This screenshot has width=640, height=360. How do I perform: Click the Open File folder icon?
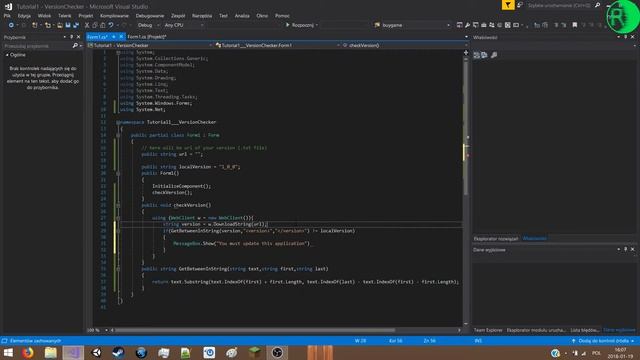point(60,25)
